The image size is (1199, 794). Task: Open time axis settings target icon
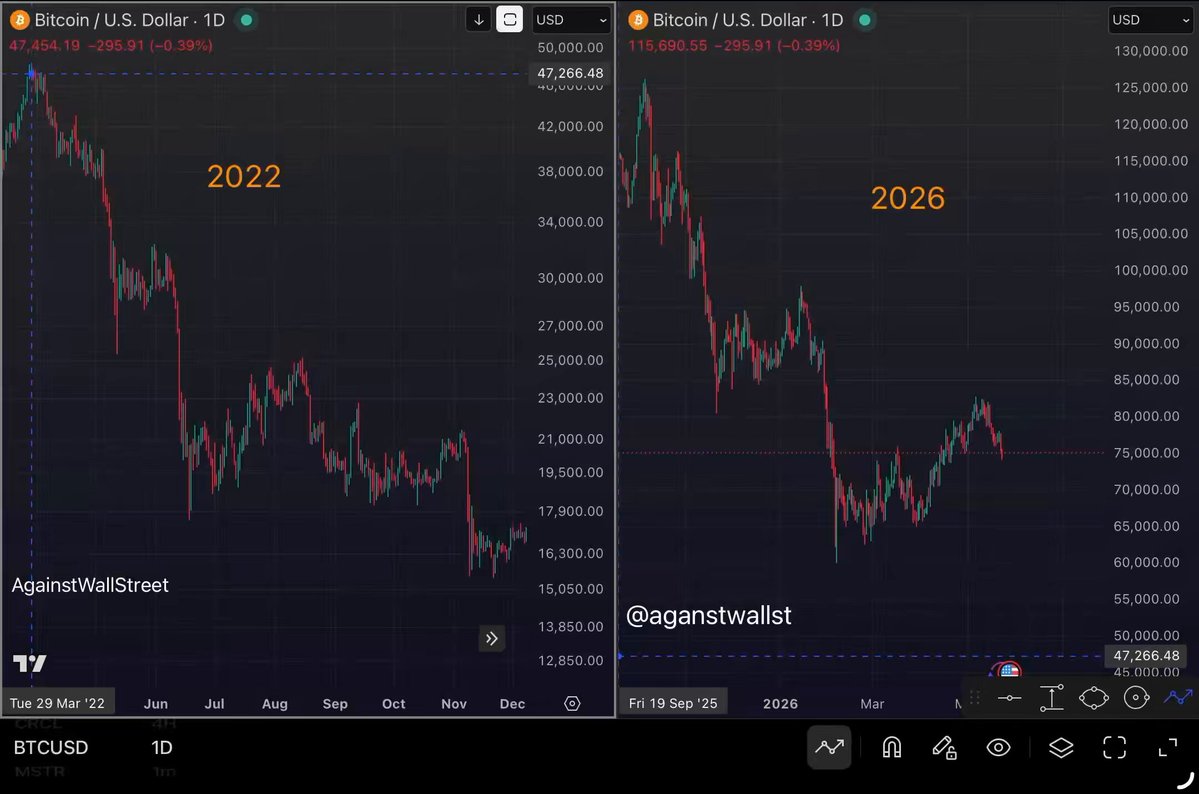click(x=572, y=703)
